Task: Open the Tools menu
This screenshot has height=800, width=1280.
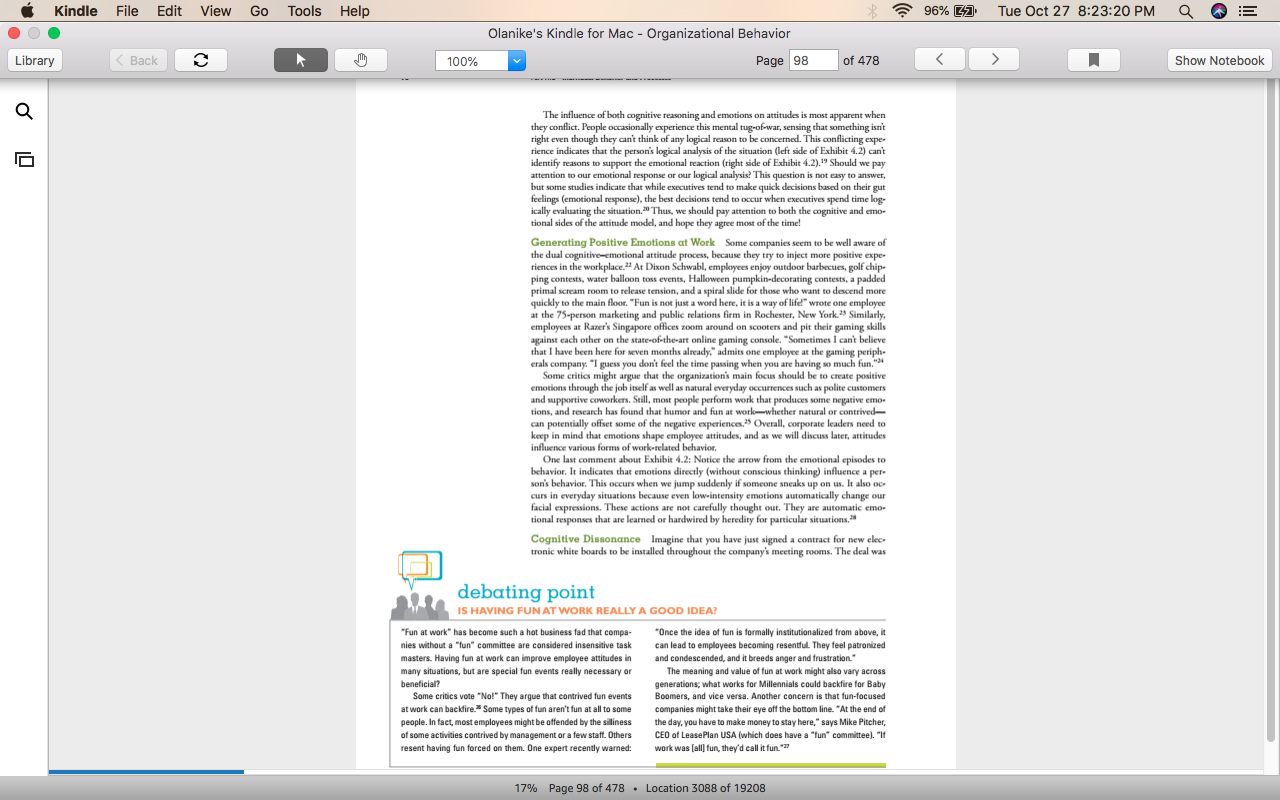Action: point(304,11)
